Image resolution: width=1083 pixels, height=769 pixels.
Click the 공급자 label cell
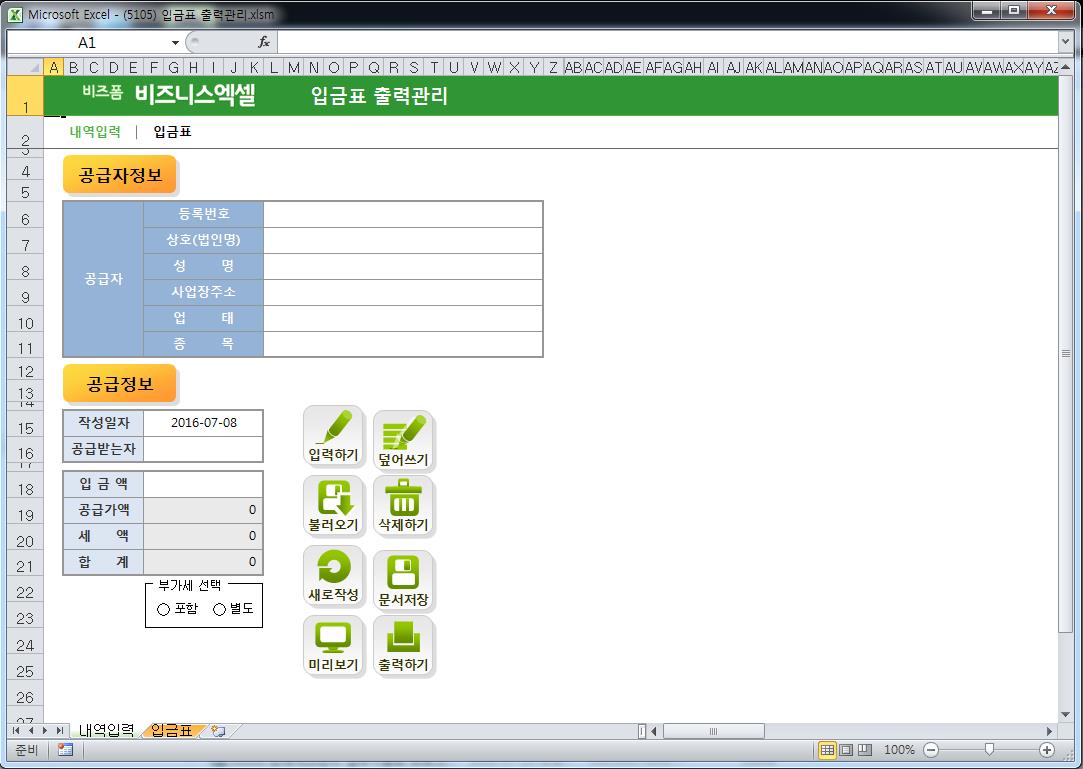click(103, 279)
